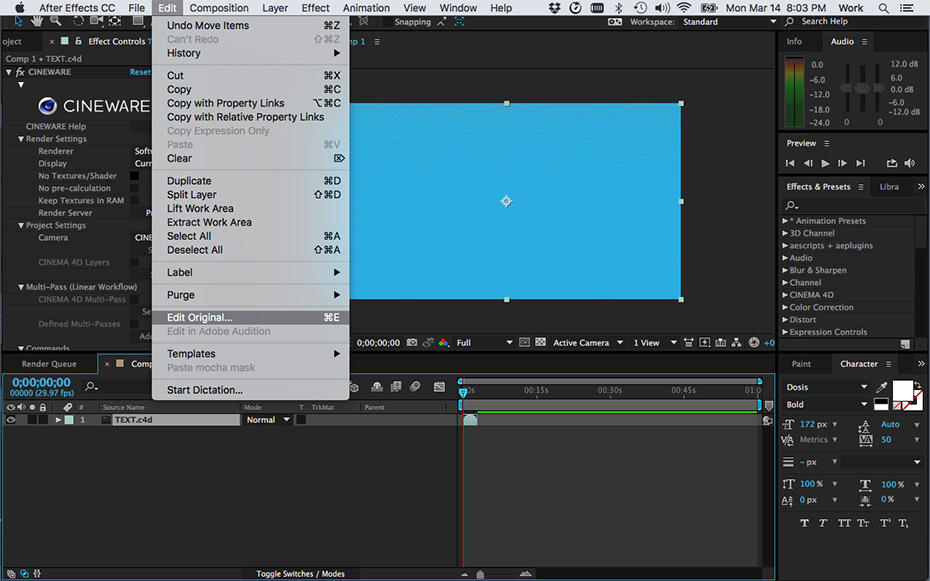Select the Hand tool in toolbar
930x581 pixels.
pyautogui.click(x=37, y=21)
